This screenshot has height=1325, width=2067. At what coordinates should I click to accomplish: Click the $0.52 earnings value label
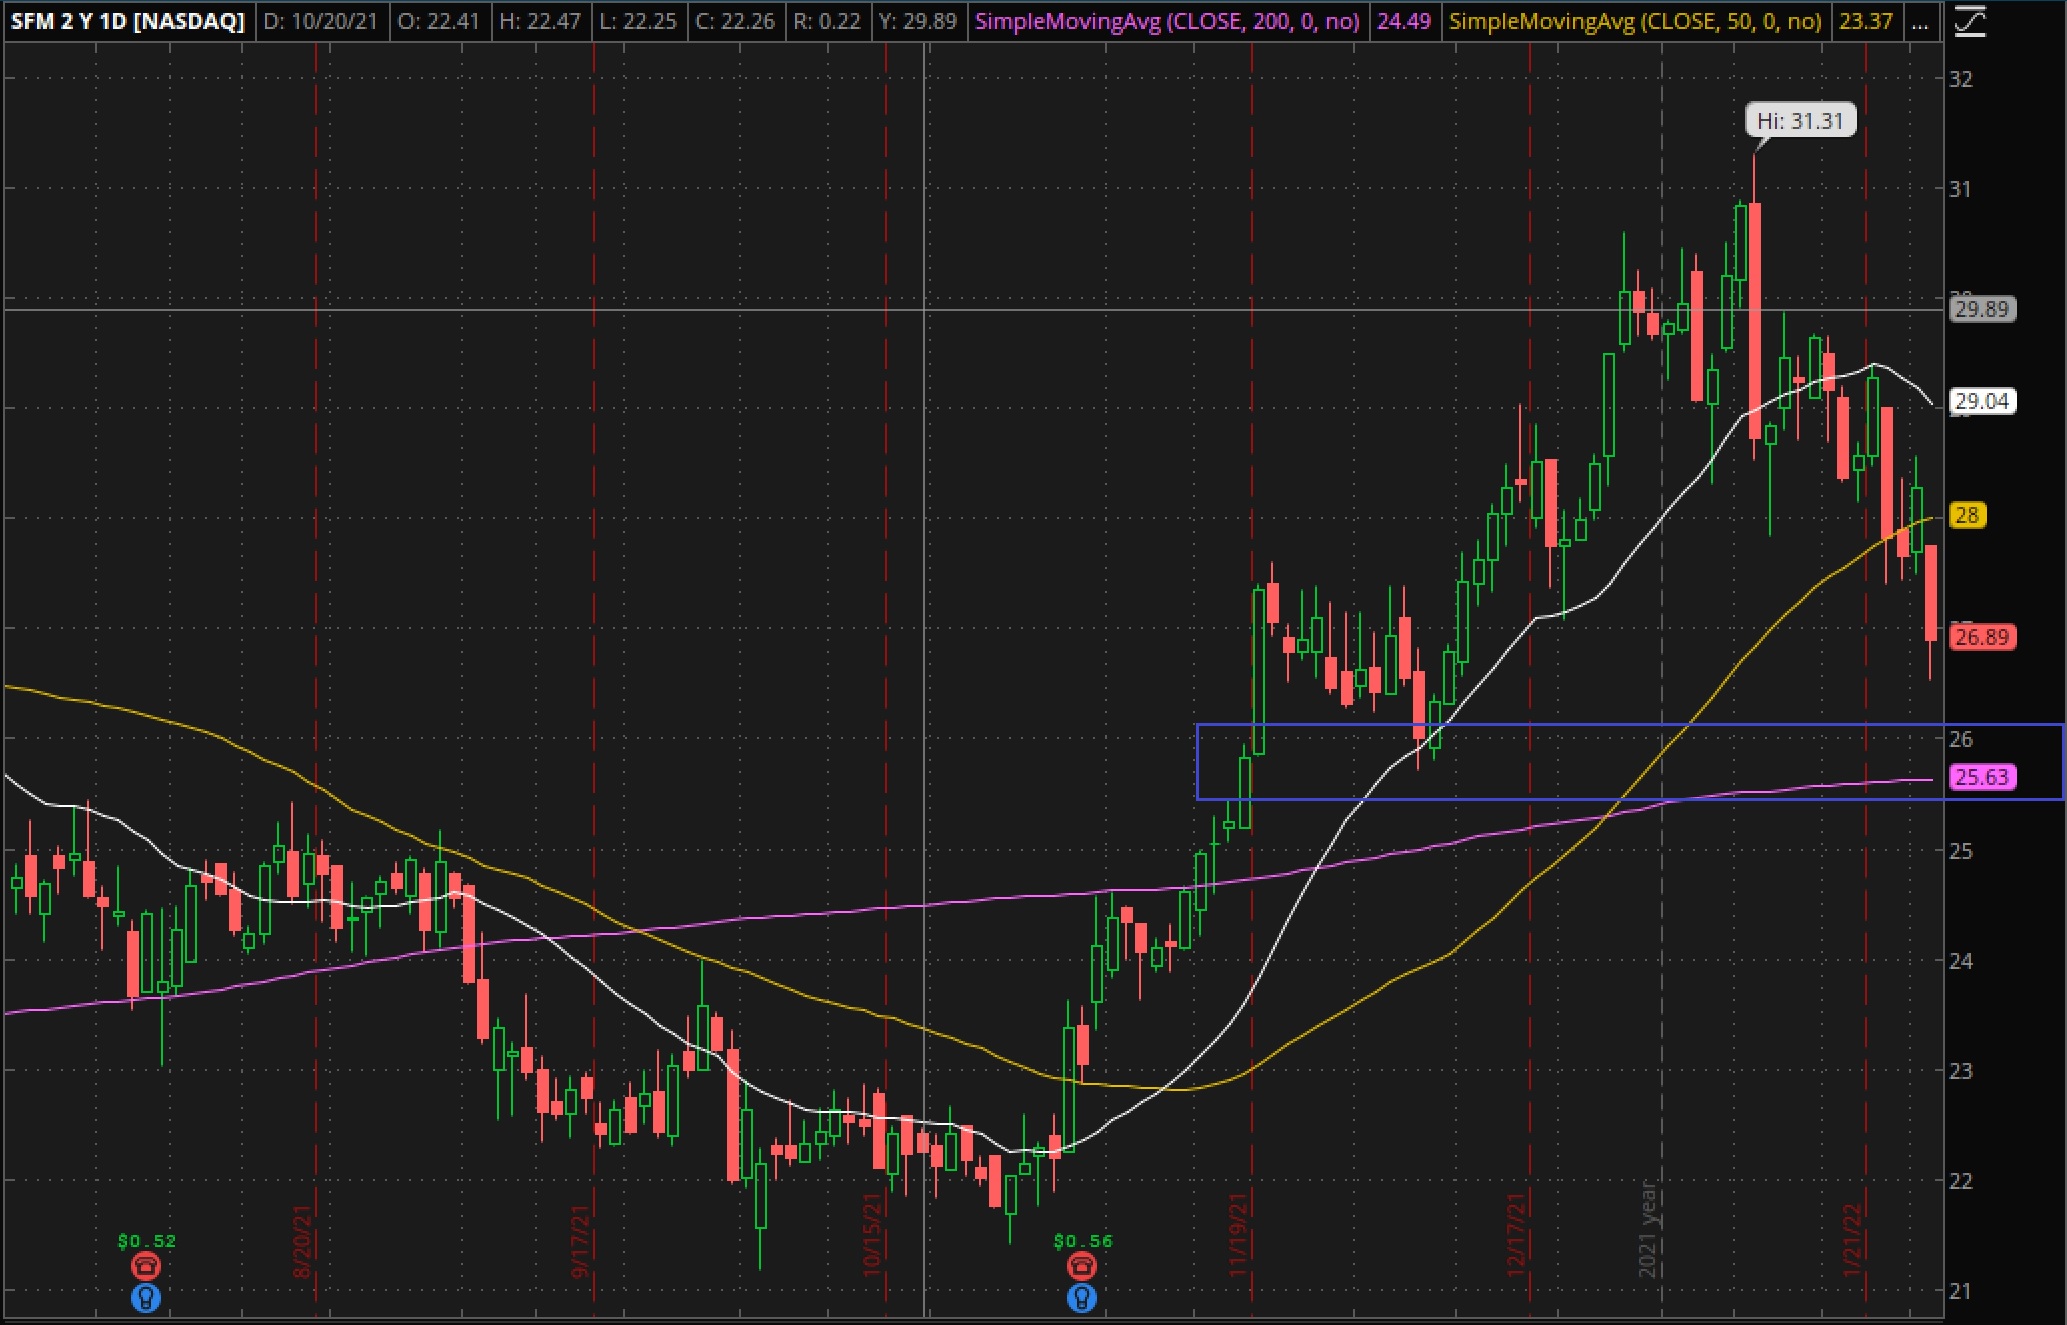point(146,1241)
